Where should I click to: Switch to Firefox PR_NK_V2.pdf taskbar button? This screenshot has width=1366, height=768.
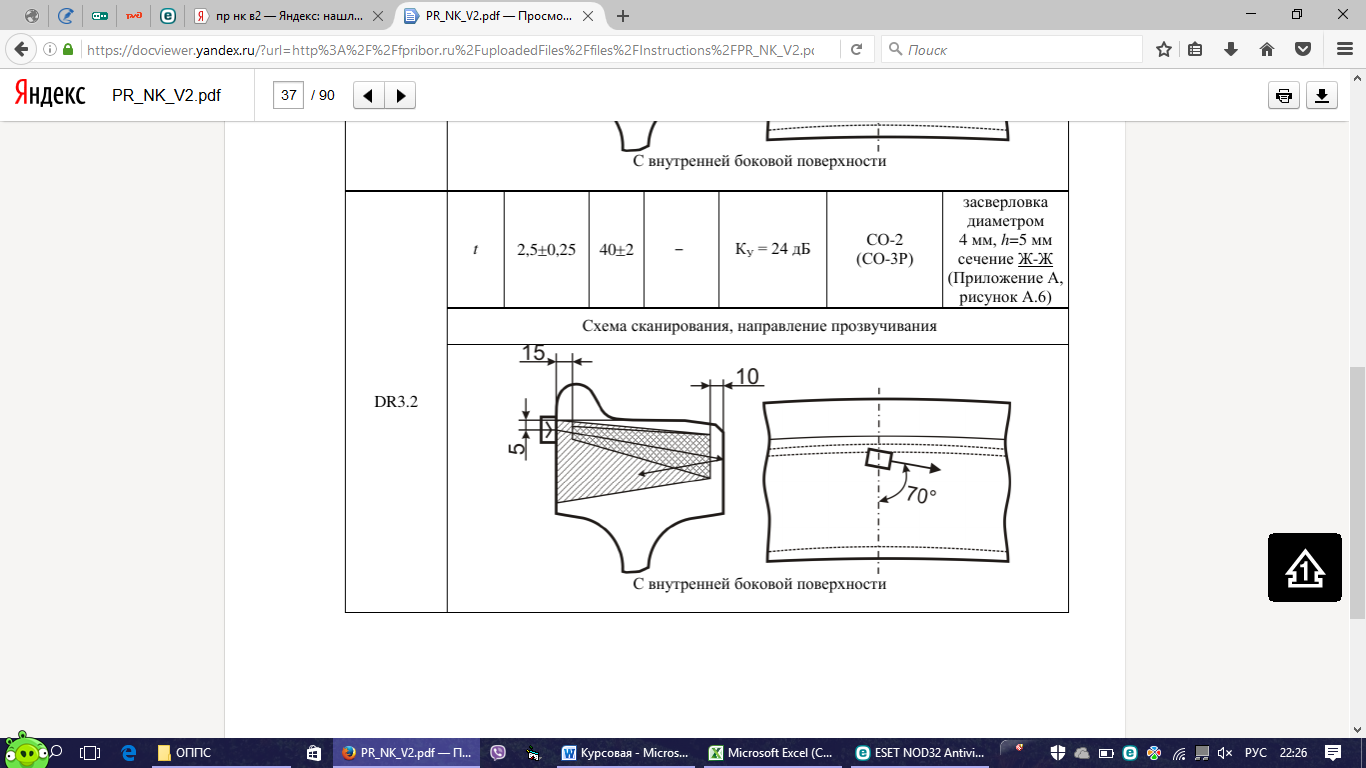tap(406, 752)
